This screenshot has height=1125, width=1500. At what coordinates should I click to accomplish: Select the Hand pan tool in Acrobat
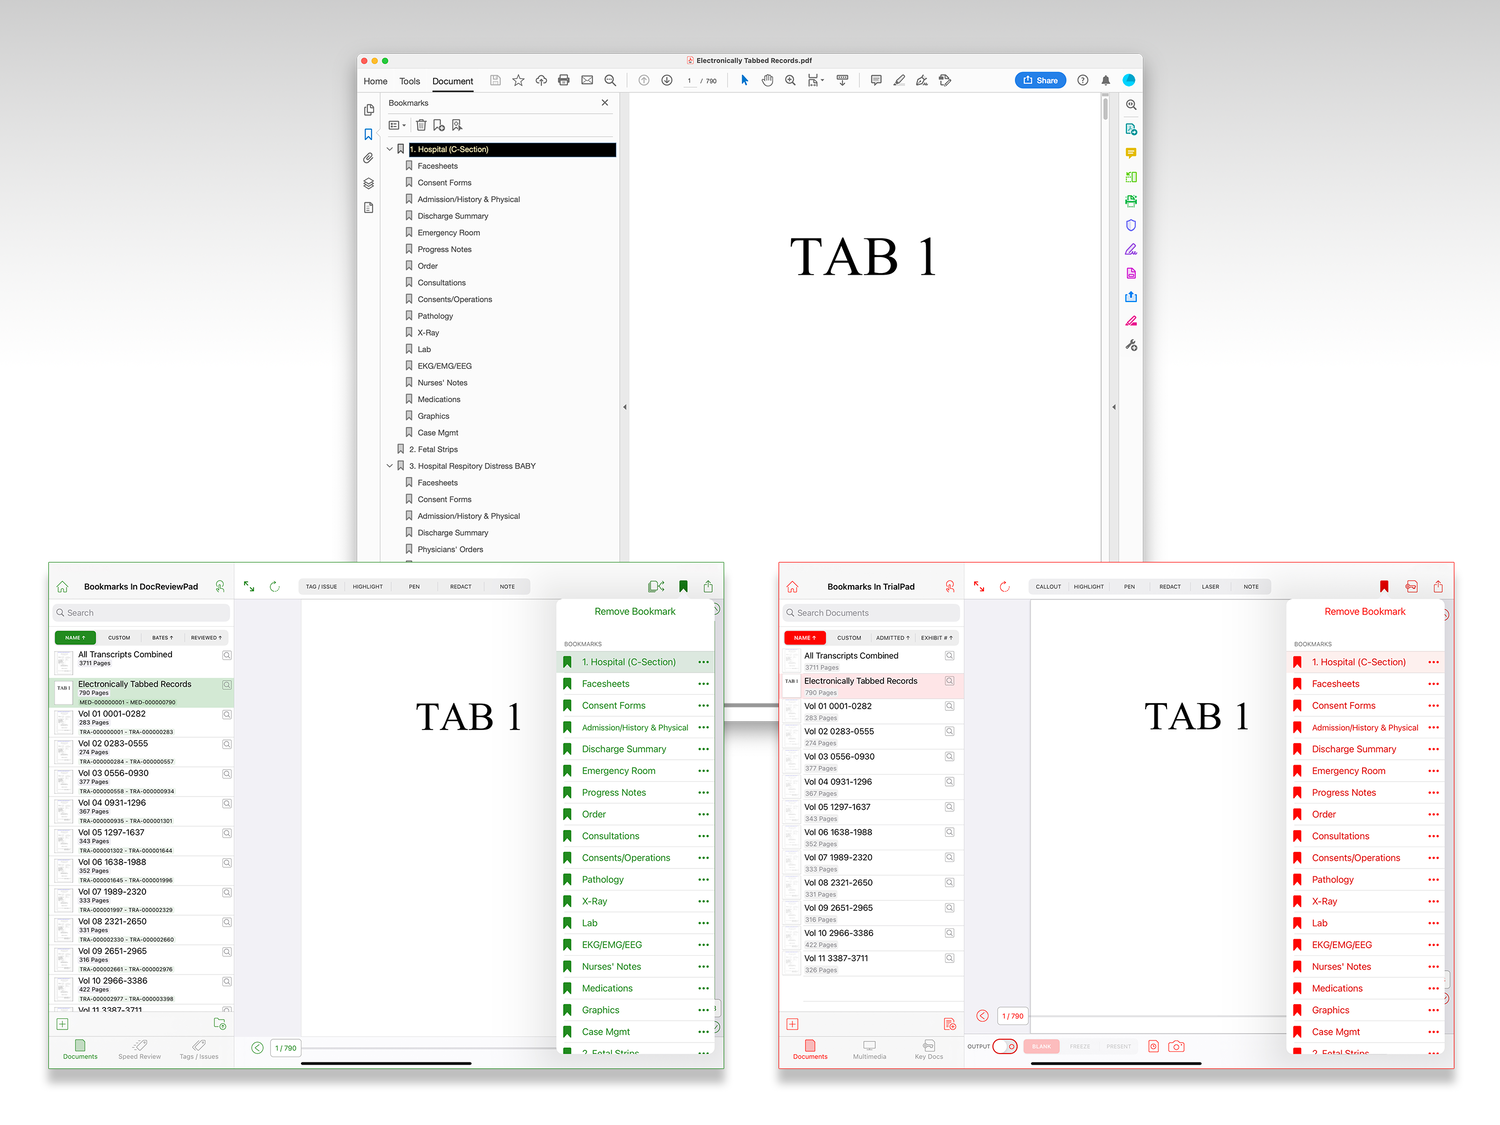[x=767, y=80]
